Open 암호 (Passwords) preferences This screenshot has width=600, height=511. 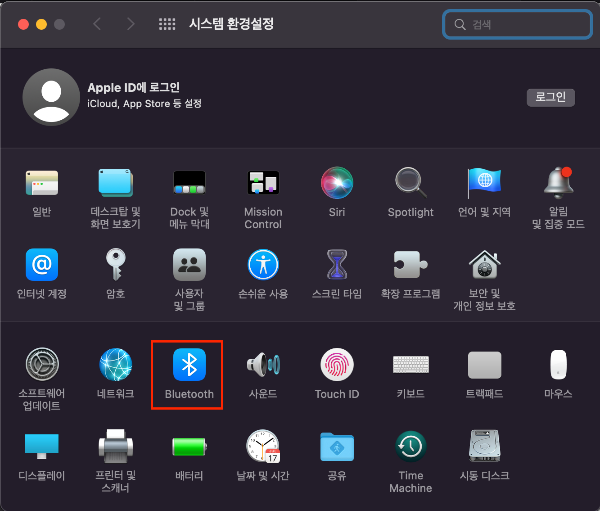[116, 264]
